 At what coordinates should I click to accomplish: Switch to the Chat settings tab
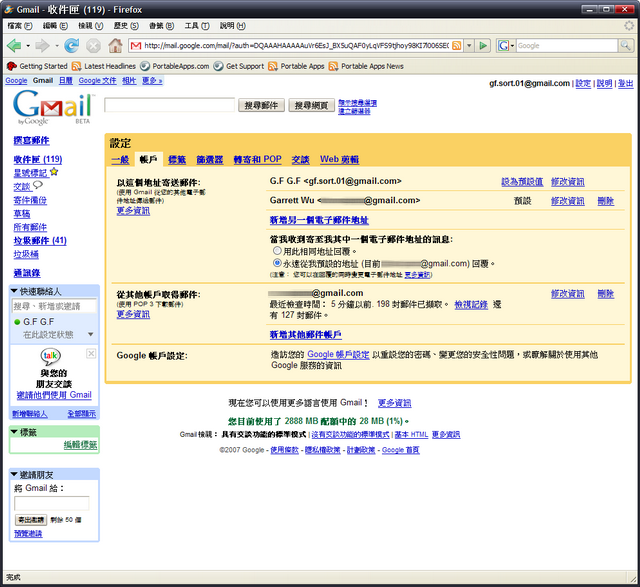pos(300,160)
